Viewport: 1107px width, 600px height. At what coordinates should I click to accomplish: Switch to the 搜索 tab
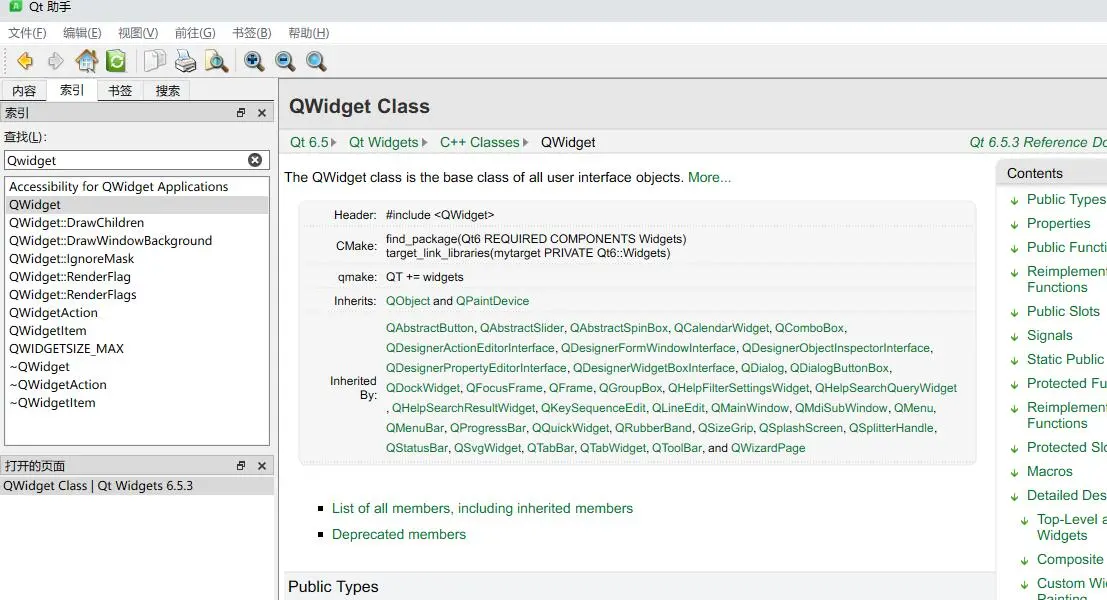(x=168, y=91)
